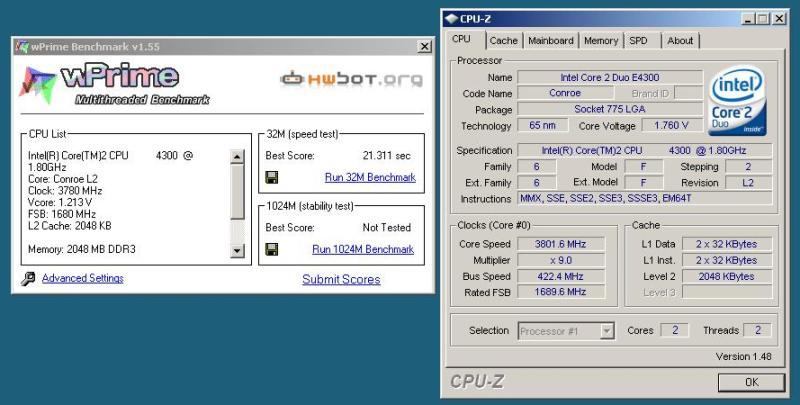Click the CPU-Z title bar icon
800x405 pixels.
(x=451, y=19)
